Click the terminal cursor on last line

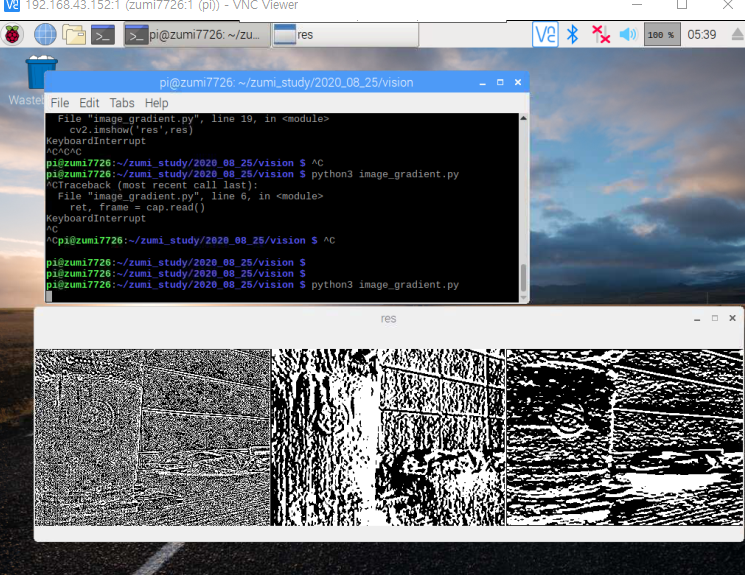click(49, 296)
